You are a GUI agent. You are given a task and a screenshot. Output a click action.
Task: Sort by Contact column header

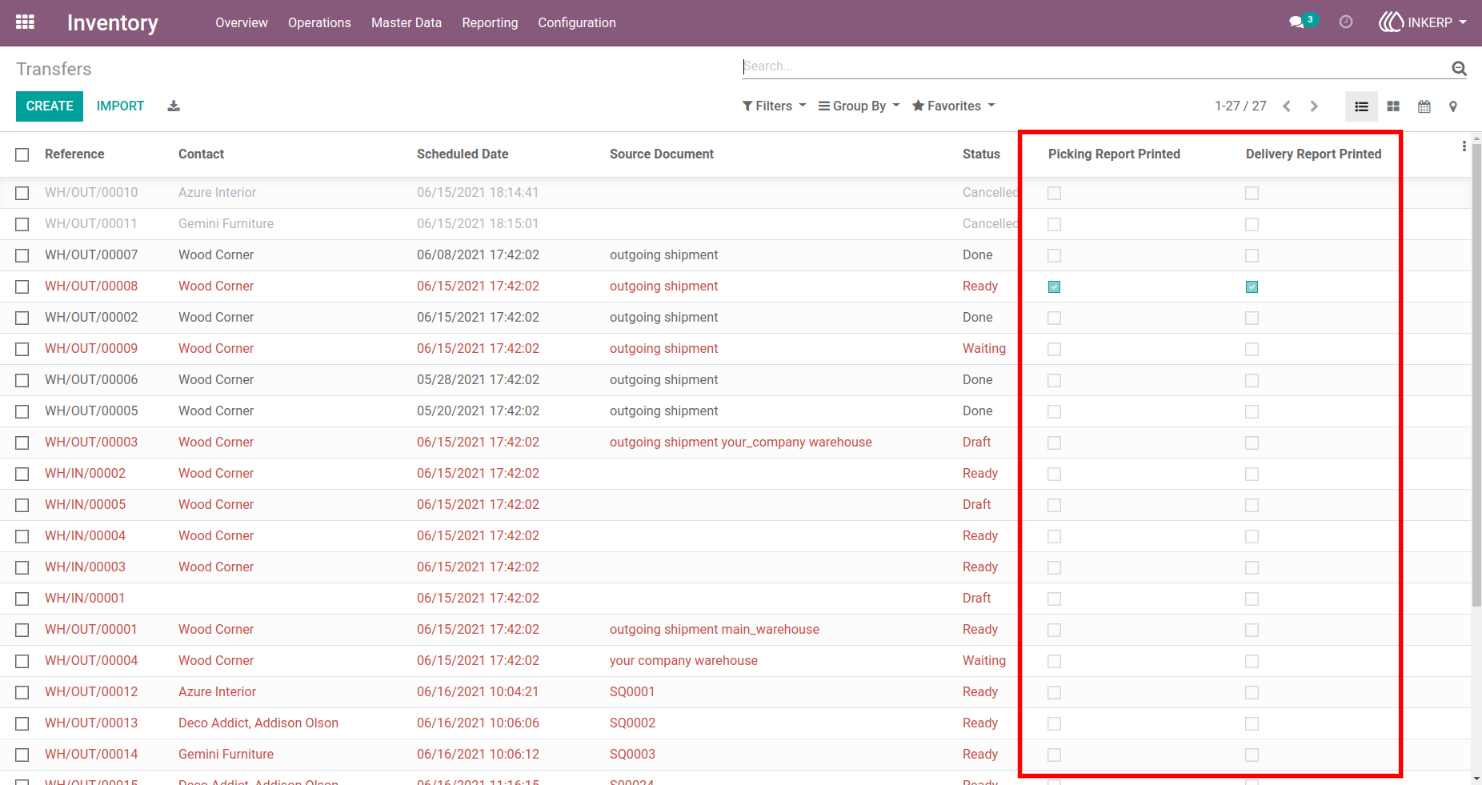click(201, 154)
